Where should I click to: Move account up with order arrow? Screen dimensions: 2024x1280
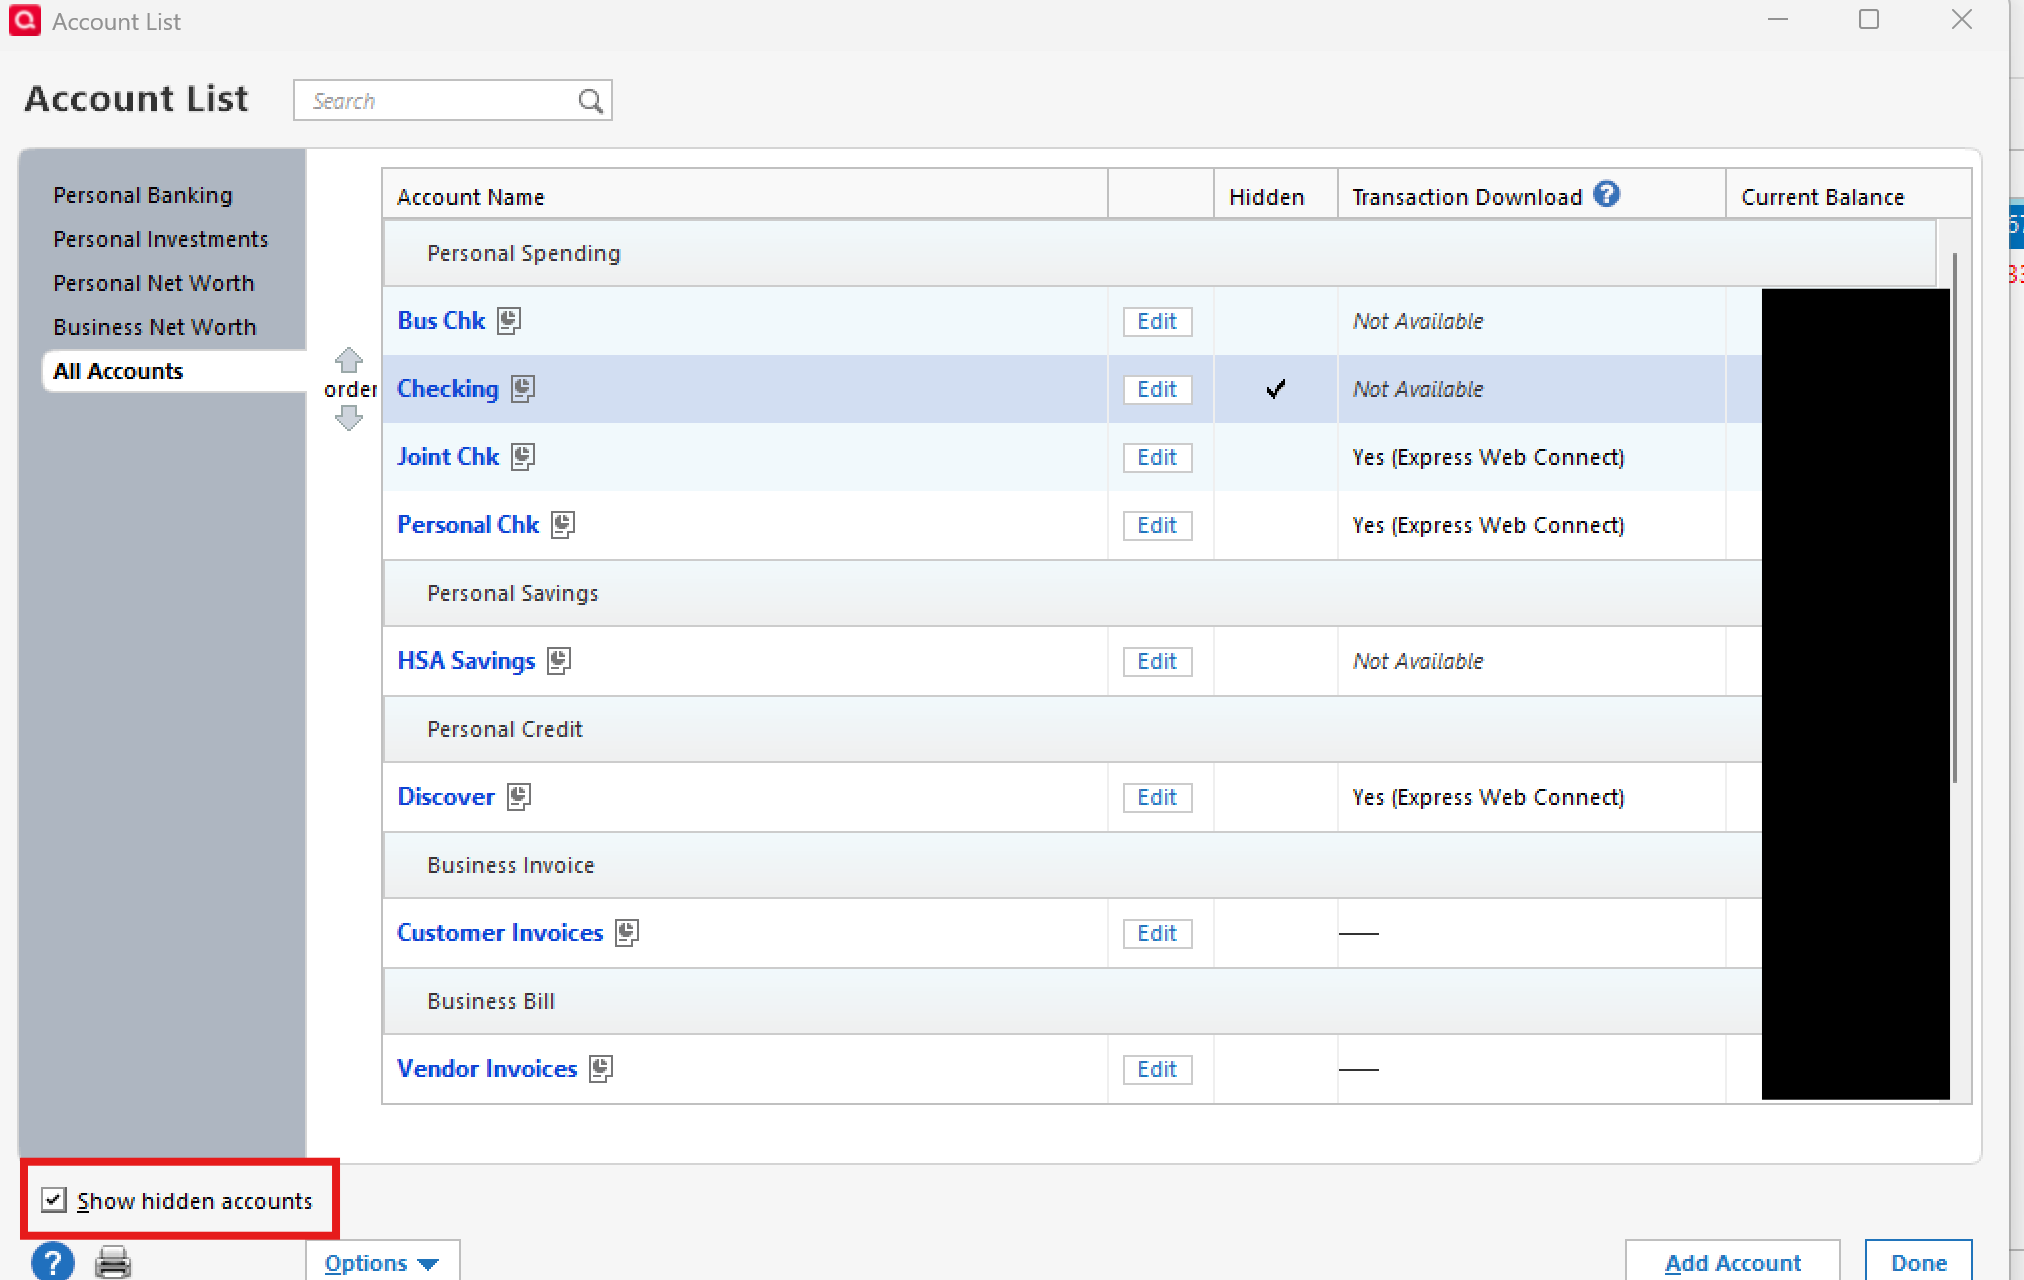(348, 359)
